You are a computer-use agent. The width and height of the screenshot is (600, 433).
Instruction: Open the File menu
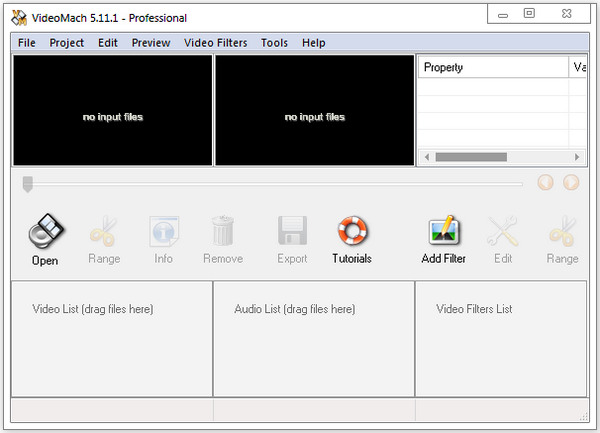(26, 43)
